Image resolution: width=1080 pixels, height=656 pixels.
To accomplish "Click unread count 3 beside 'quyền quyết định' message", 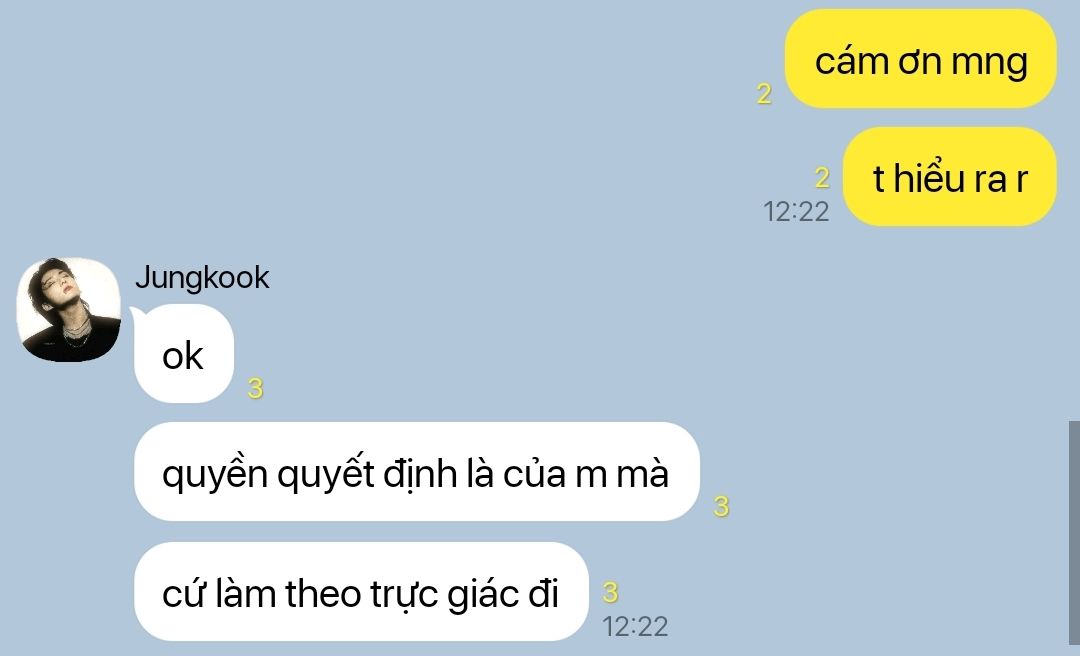I will tap(721, 506).
